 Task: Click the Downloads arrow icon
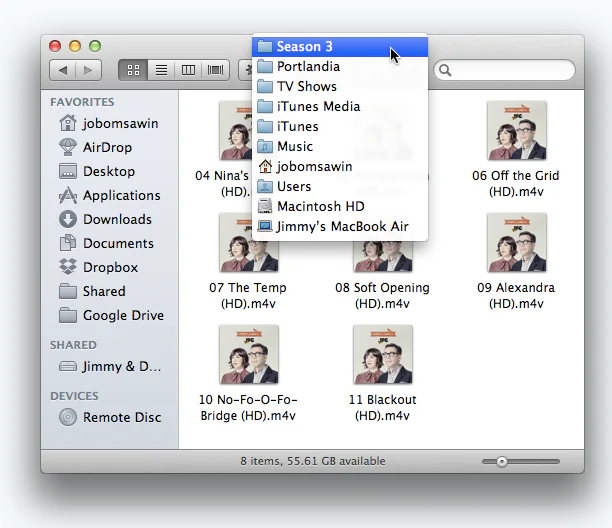[68, 219]
